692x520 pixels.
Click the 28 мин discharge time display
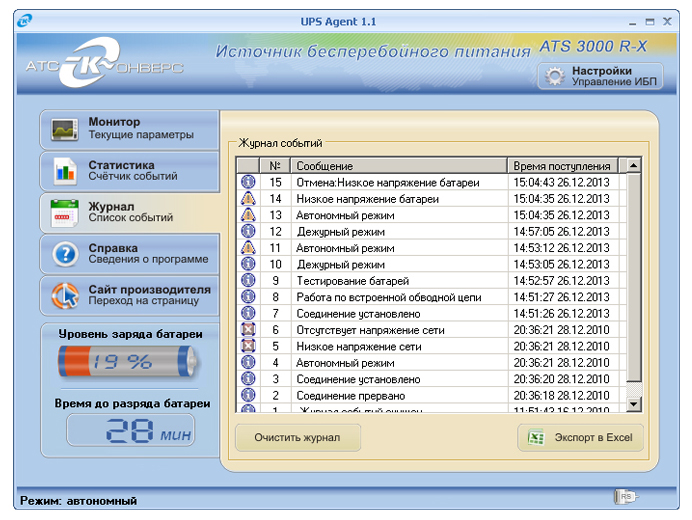(x=131, y=430)
